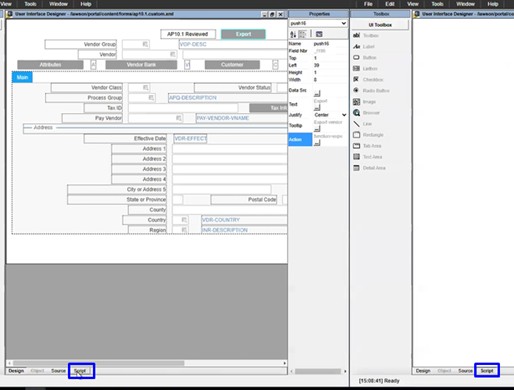Switch properties to categorized view
Image resolution: width=514 pixels, height=390 pixels.
[x=302, y=34]
